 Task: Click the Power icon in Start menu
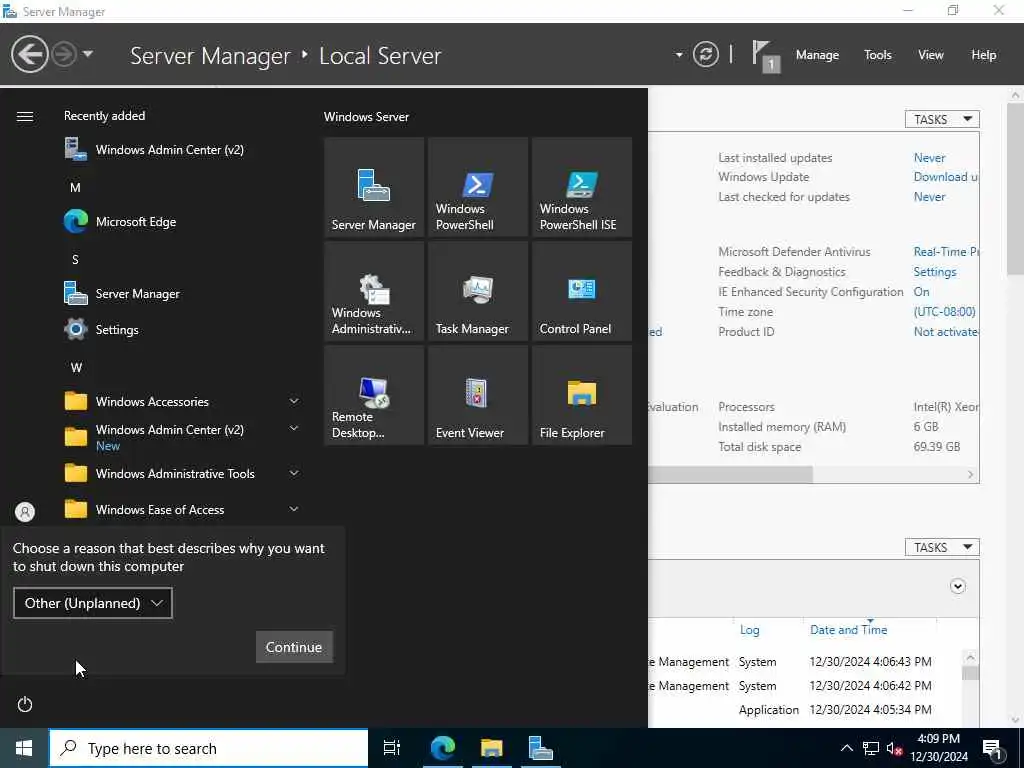pyautogui.click(x=25, y=704)
